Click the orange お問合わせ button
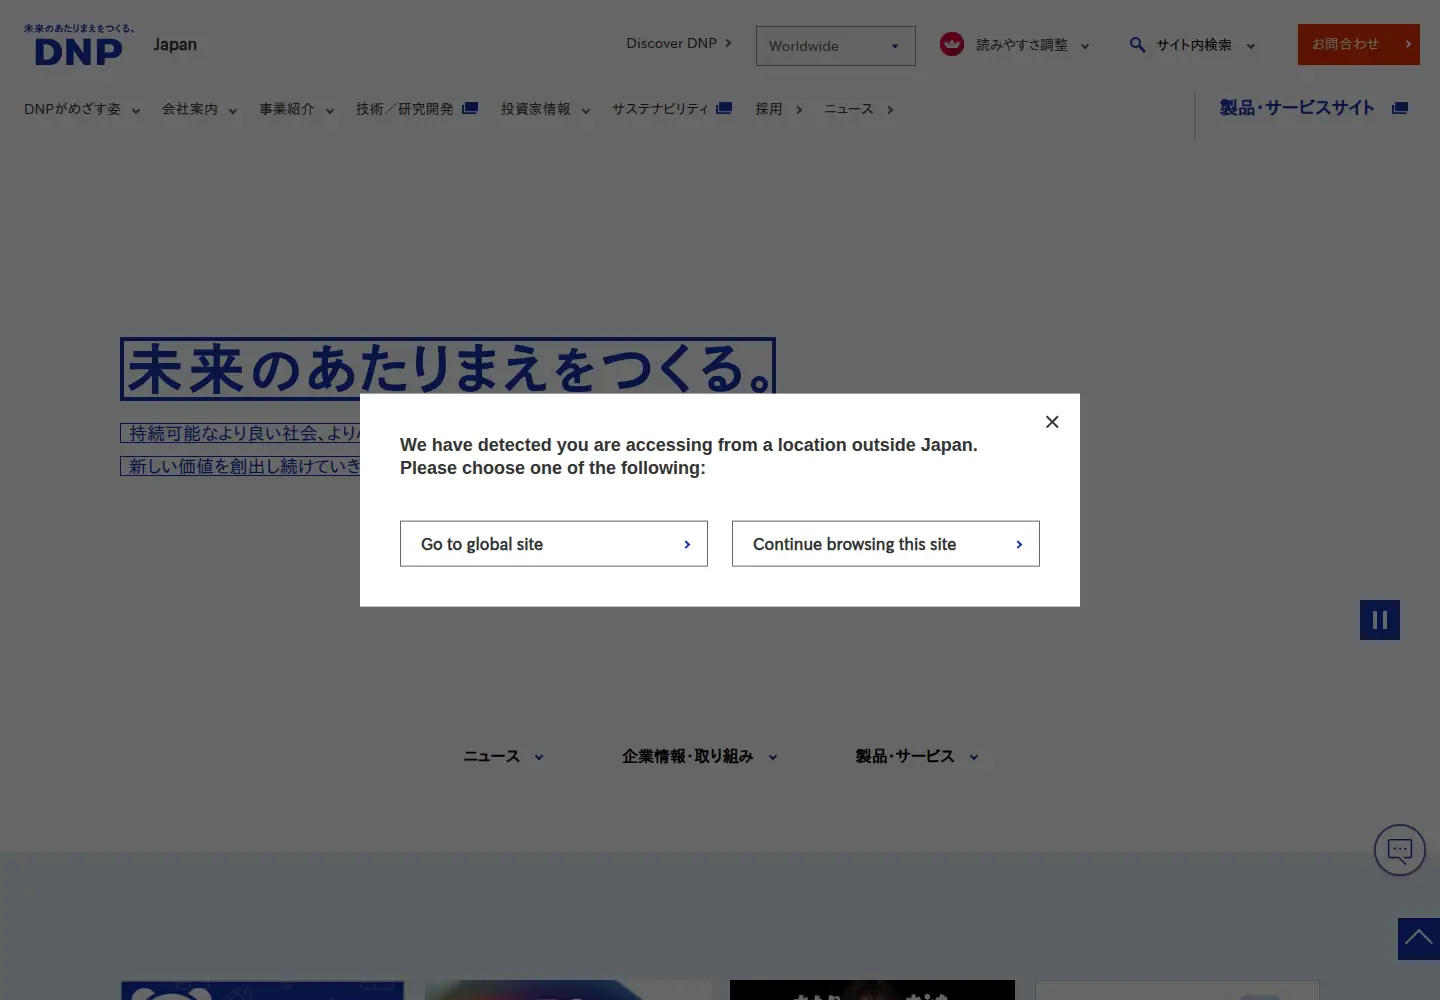Screen dimensions: 1440x1000 coord(1359,45)
